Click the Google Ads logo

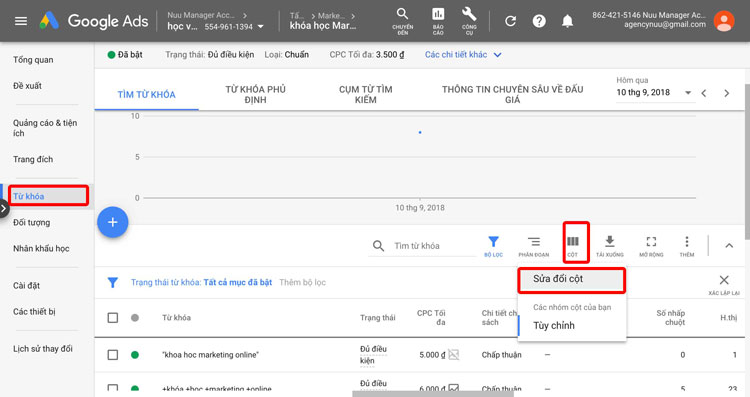(x=94, y=21)
